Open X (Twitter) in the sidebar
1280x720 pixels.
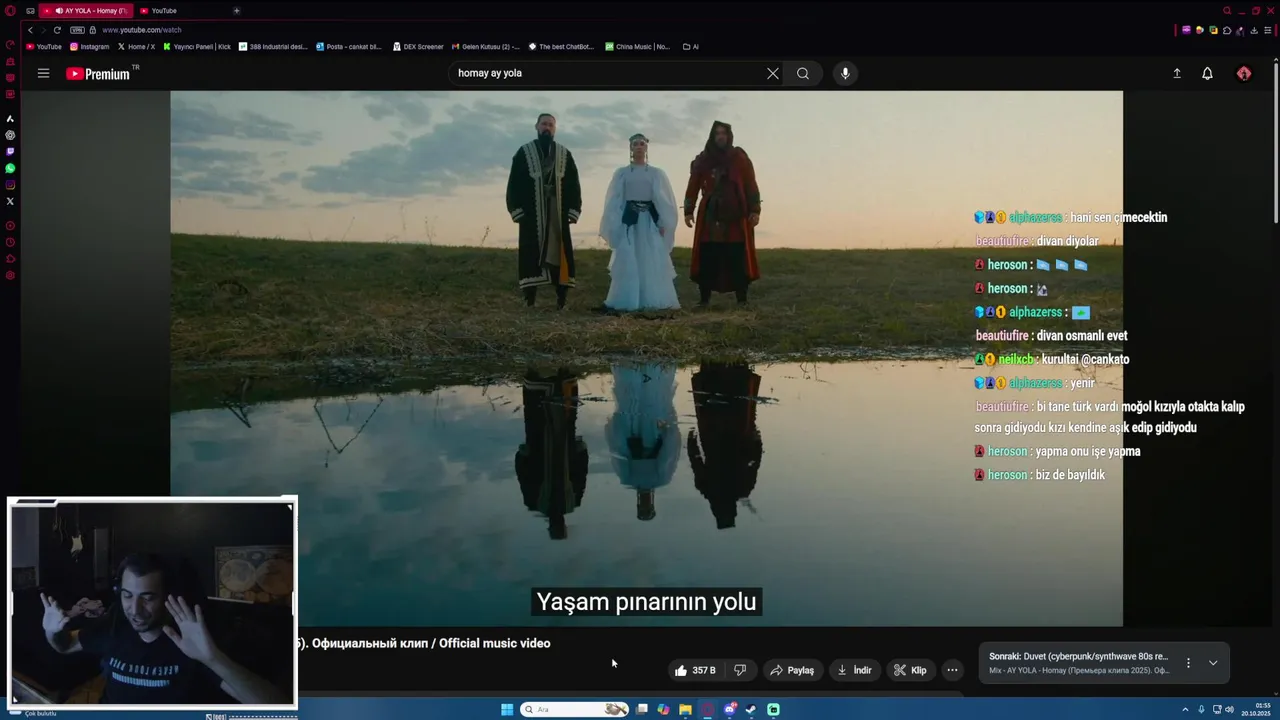[10, 201]
